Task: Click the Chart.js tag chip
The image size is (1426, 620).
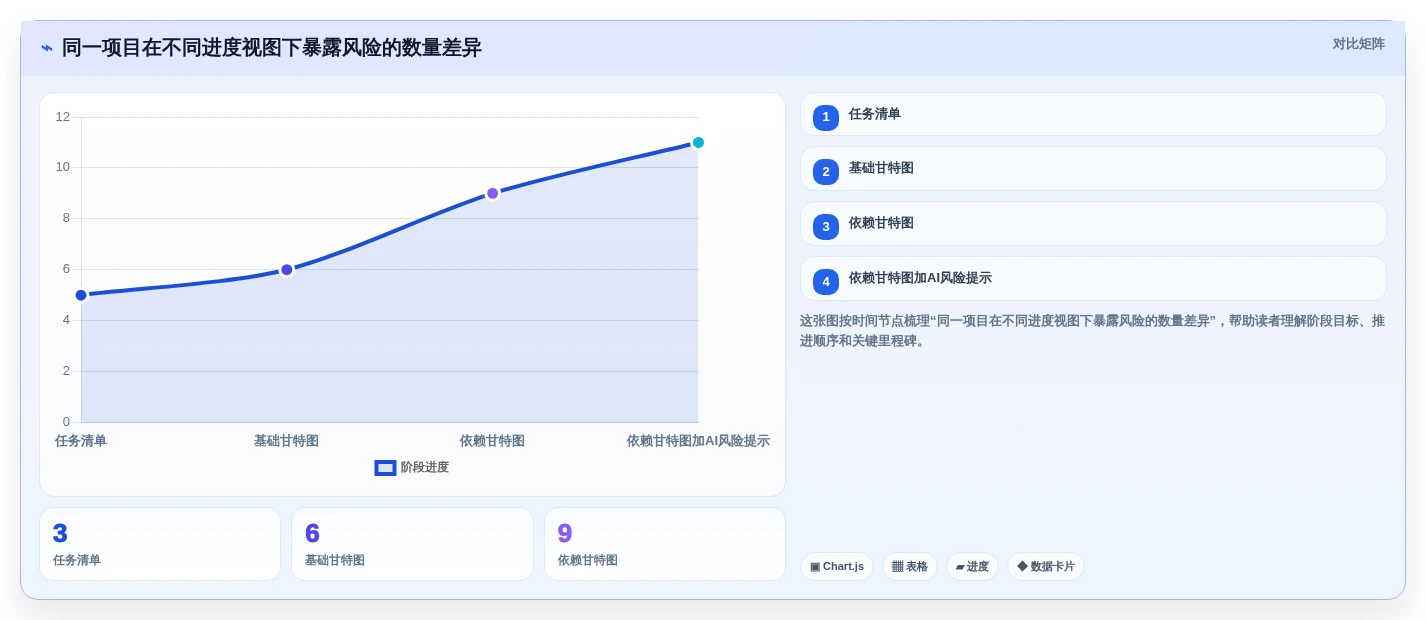Action: tap(837, 567)
